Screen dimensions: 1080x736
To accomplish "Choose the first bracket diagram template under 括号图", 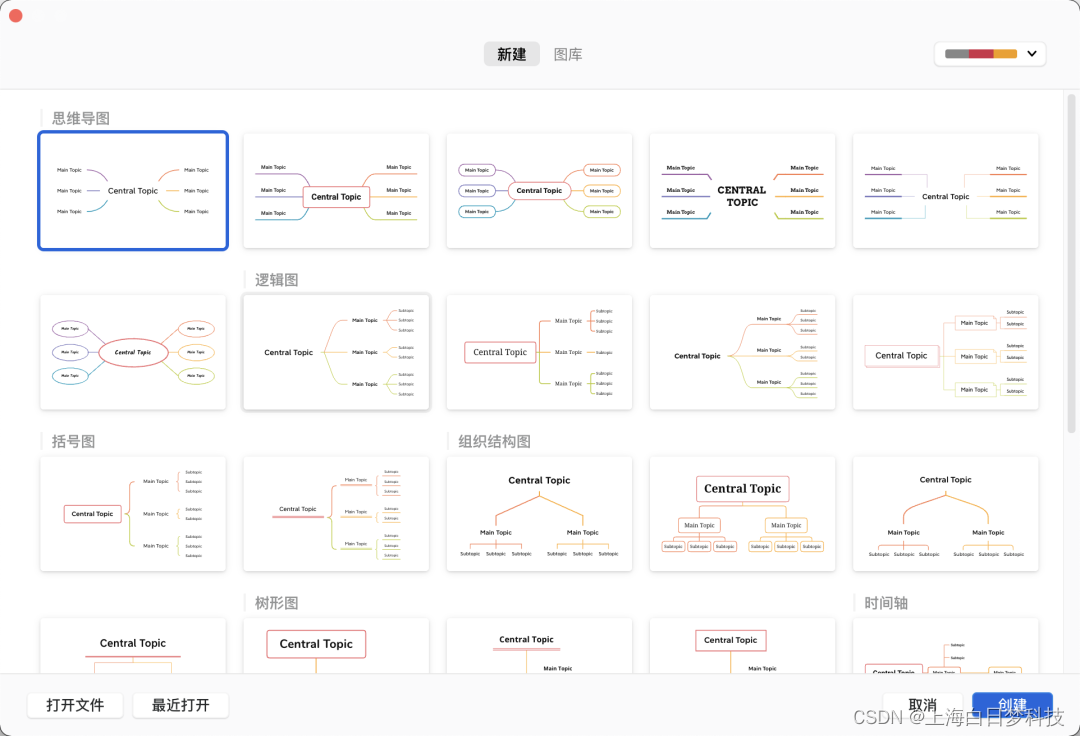I will tap(133, 514).
